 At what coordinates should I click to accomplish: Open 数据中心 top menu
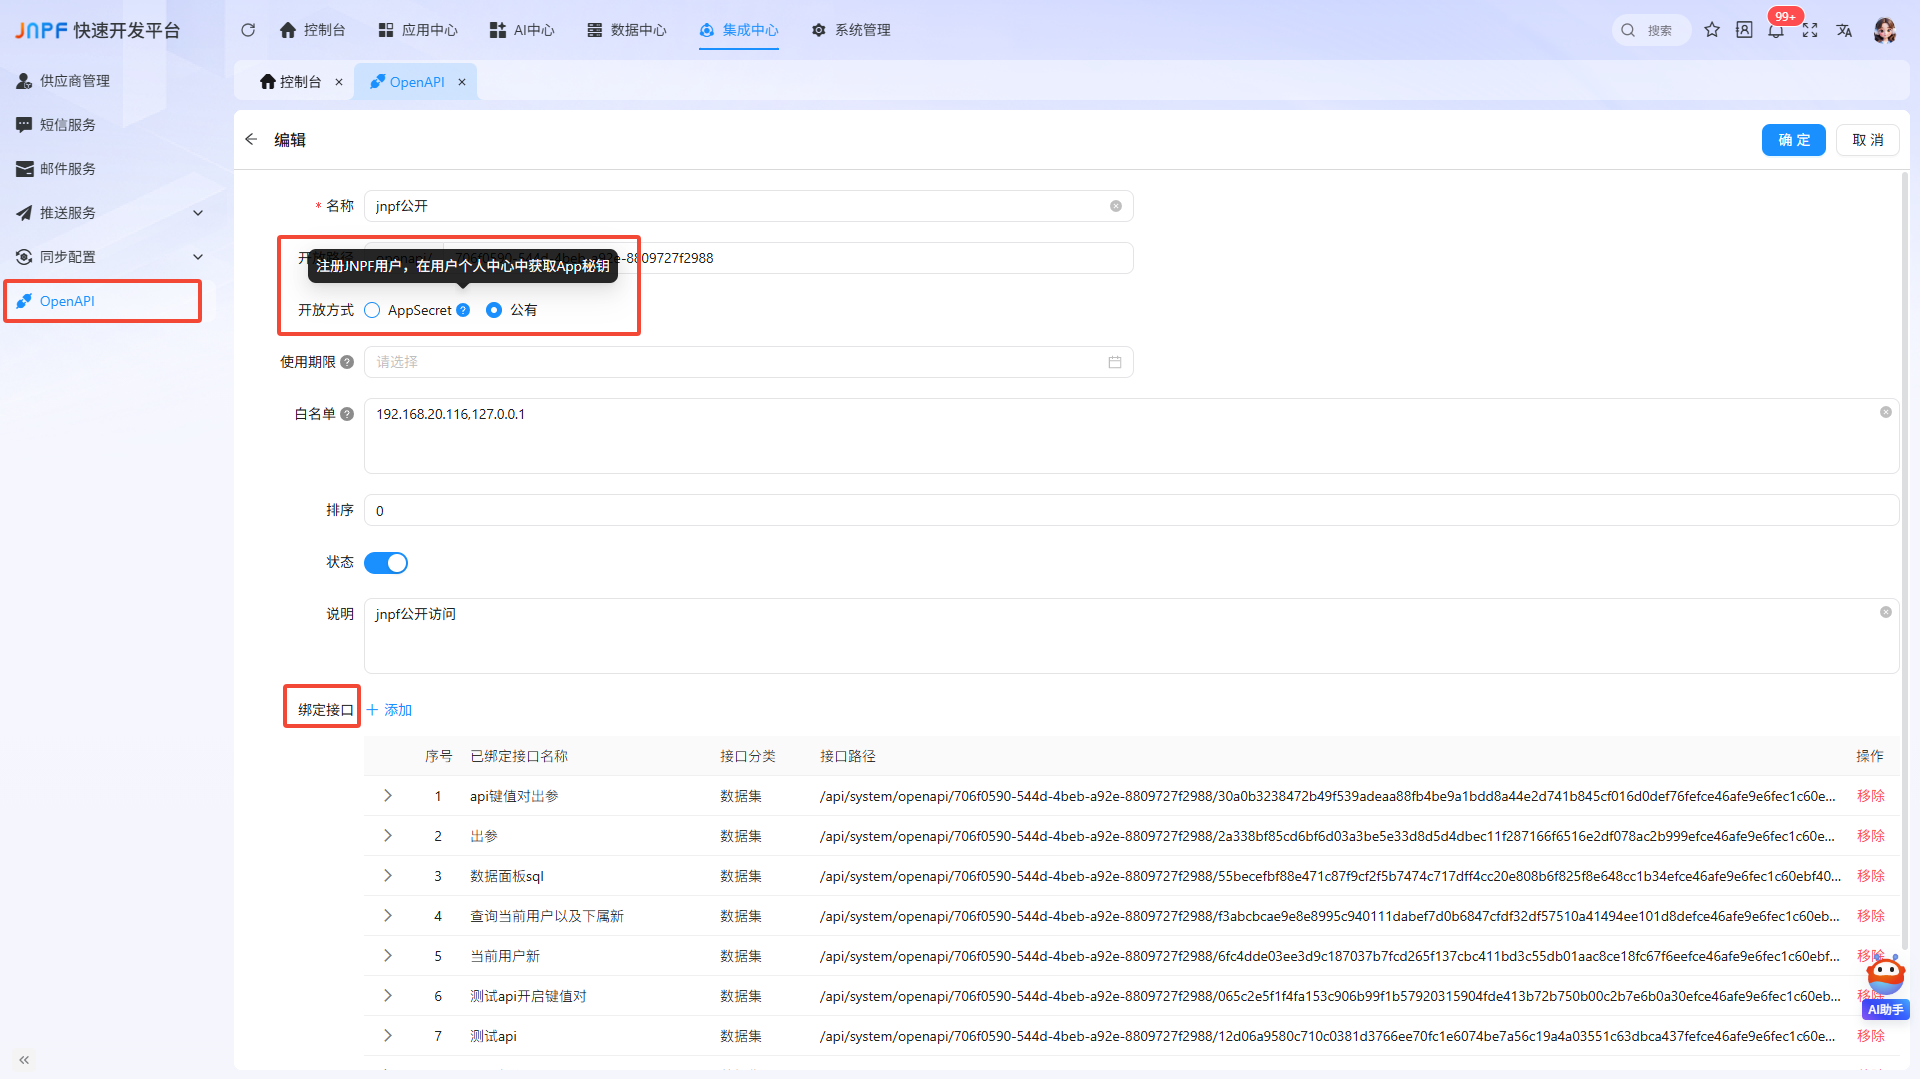pyautogui.click(x=627, y=30)
